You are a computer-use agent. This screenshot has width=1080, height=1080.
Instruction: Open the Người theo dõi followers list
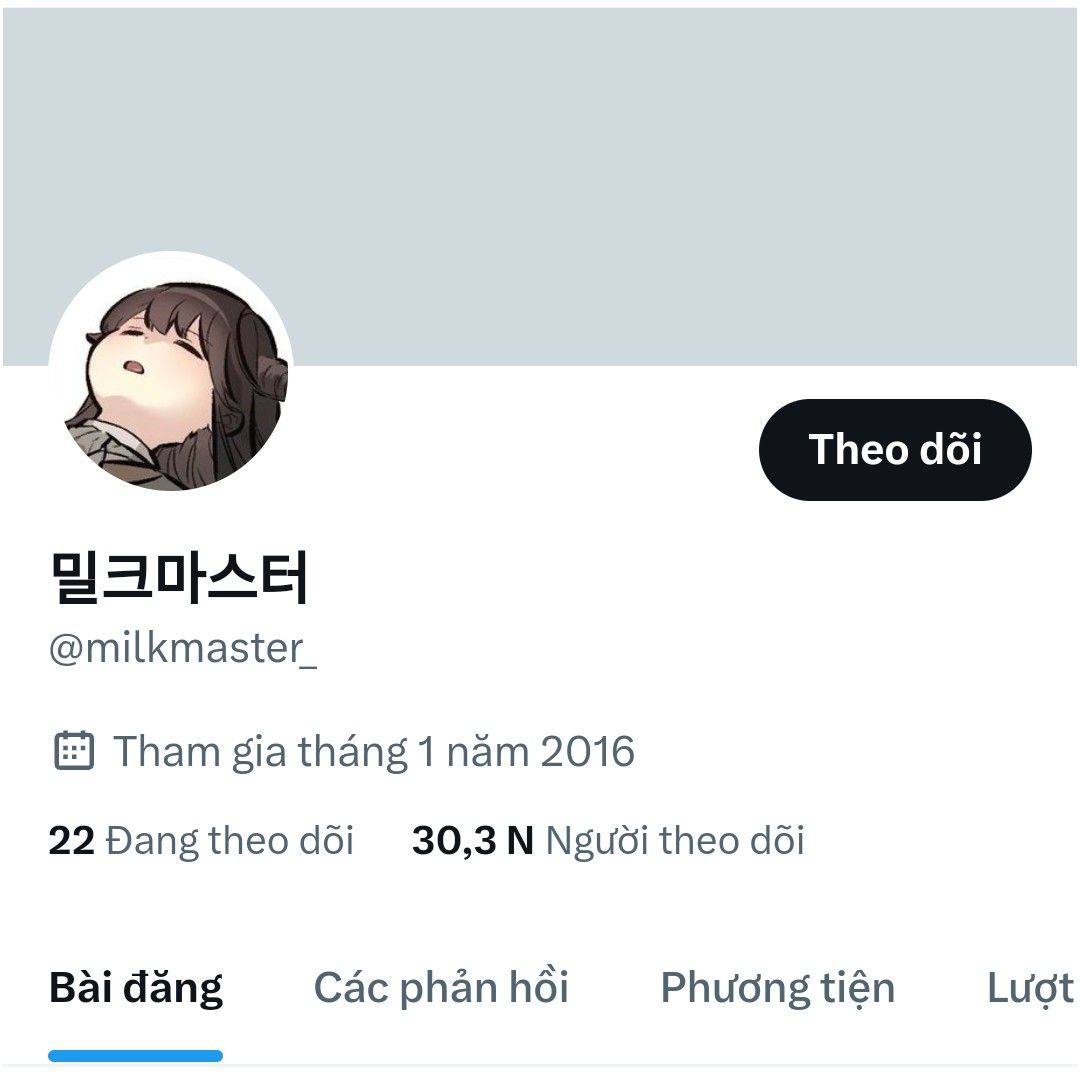(608, 840)
